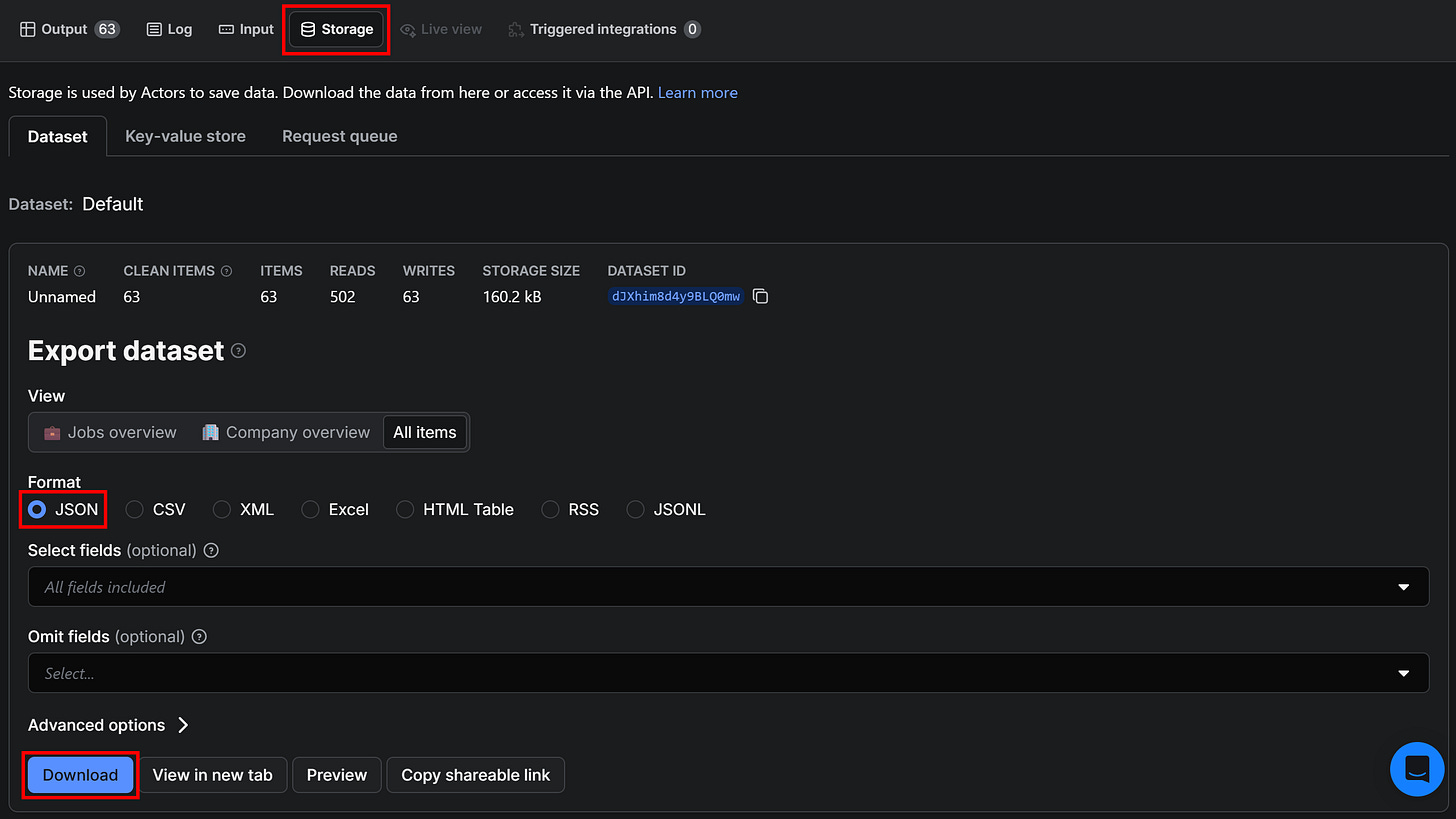Show help icon next to NAME column
Viewport: 1456px width, 819px height.
click(80, 271)
